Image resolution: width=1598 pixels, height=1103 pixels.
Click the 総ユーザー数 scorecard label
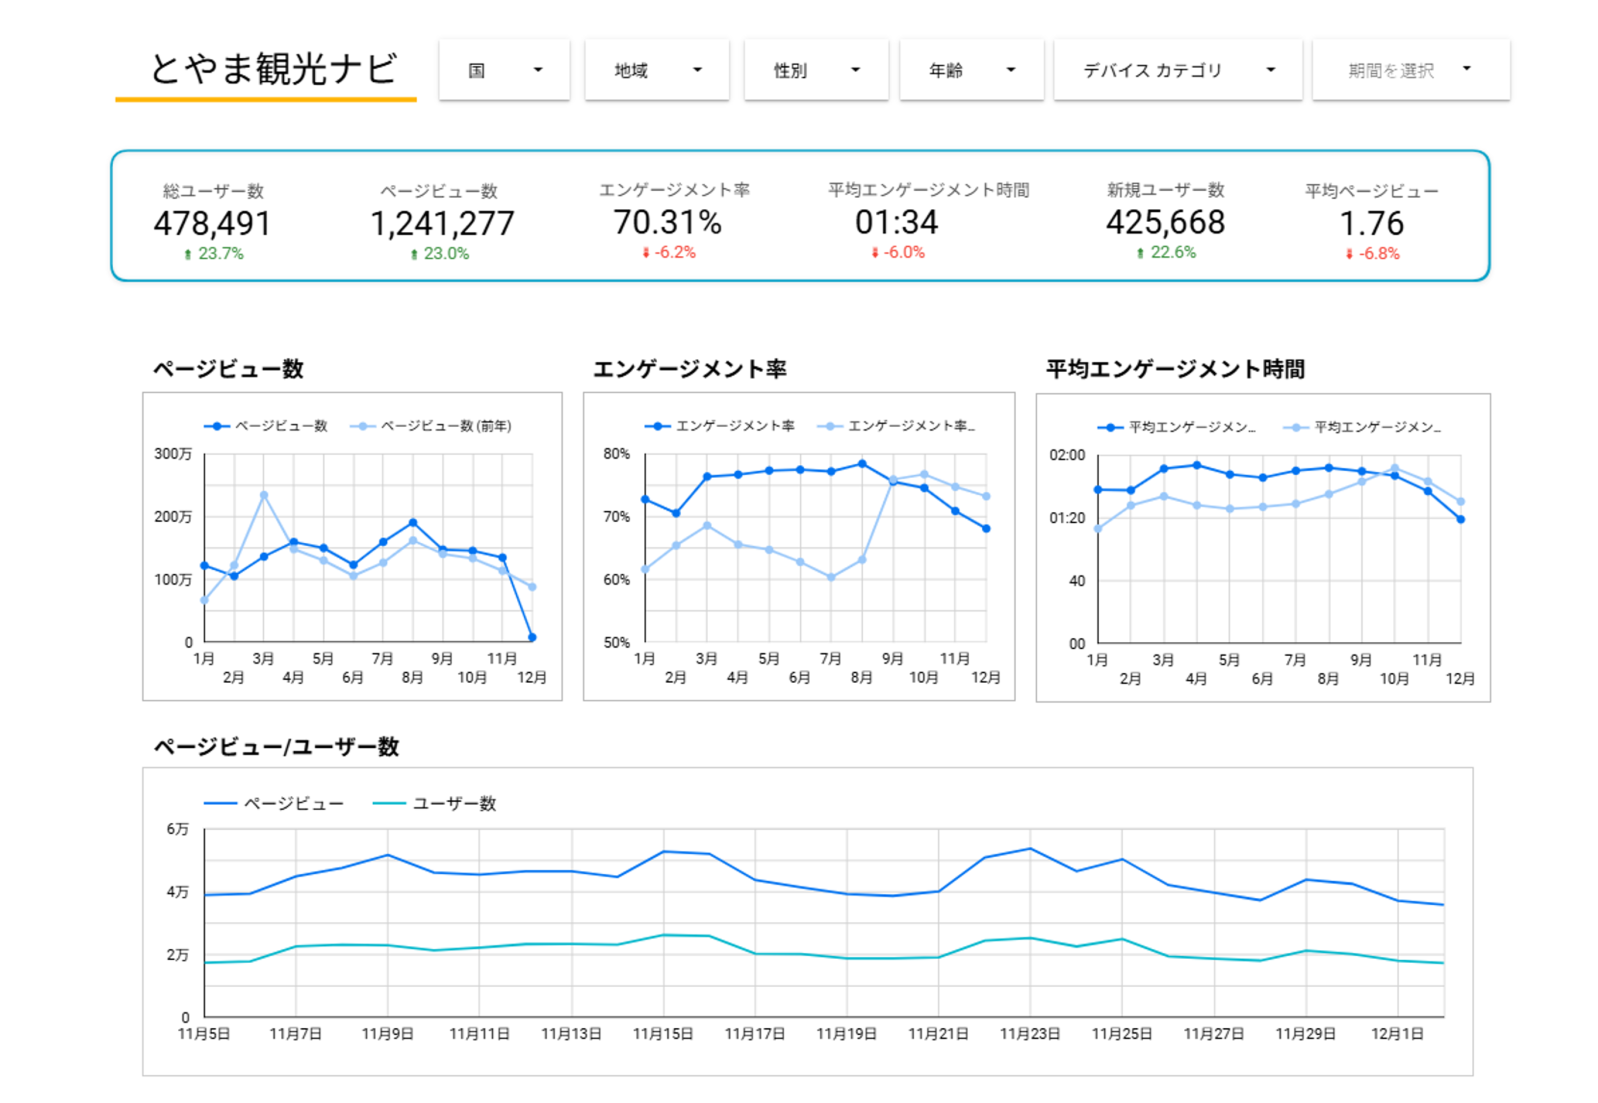213,191
